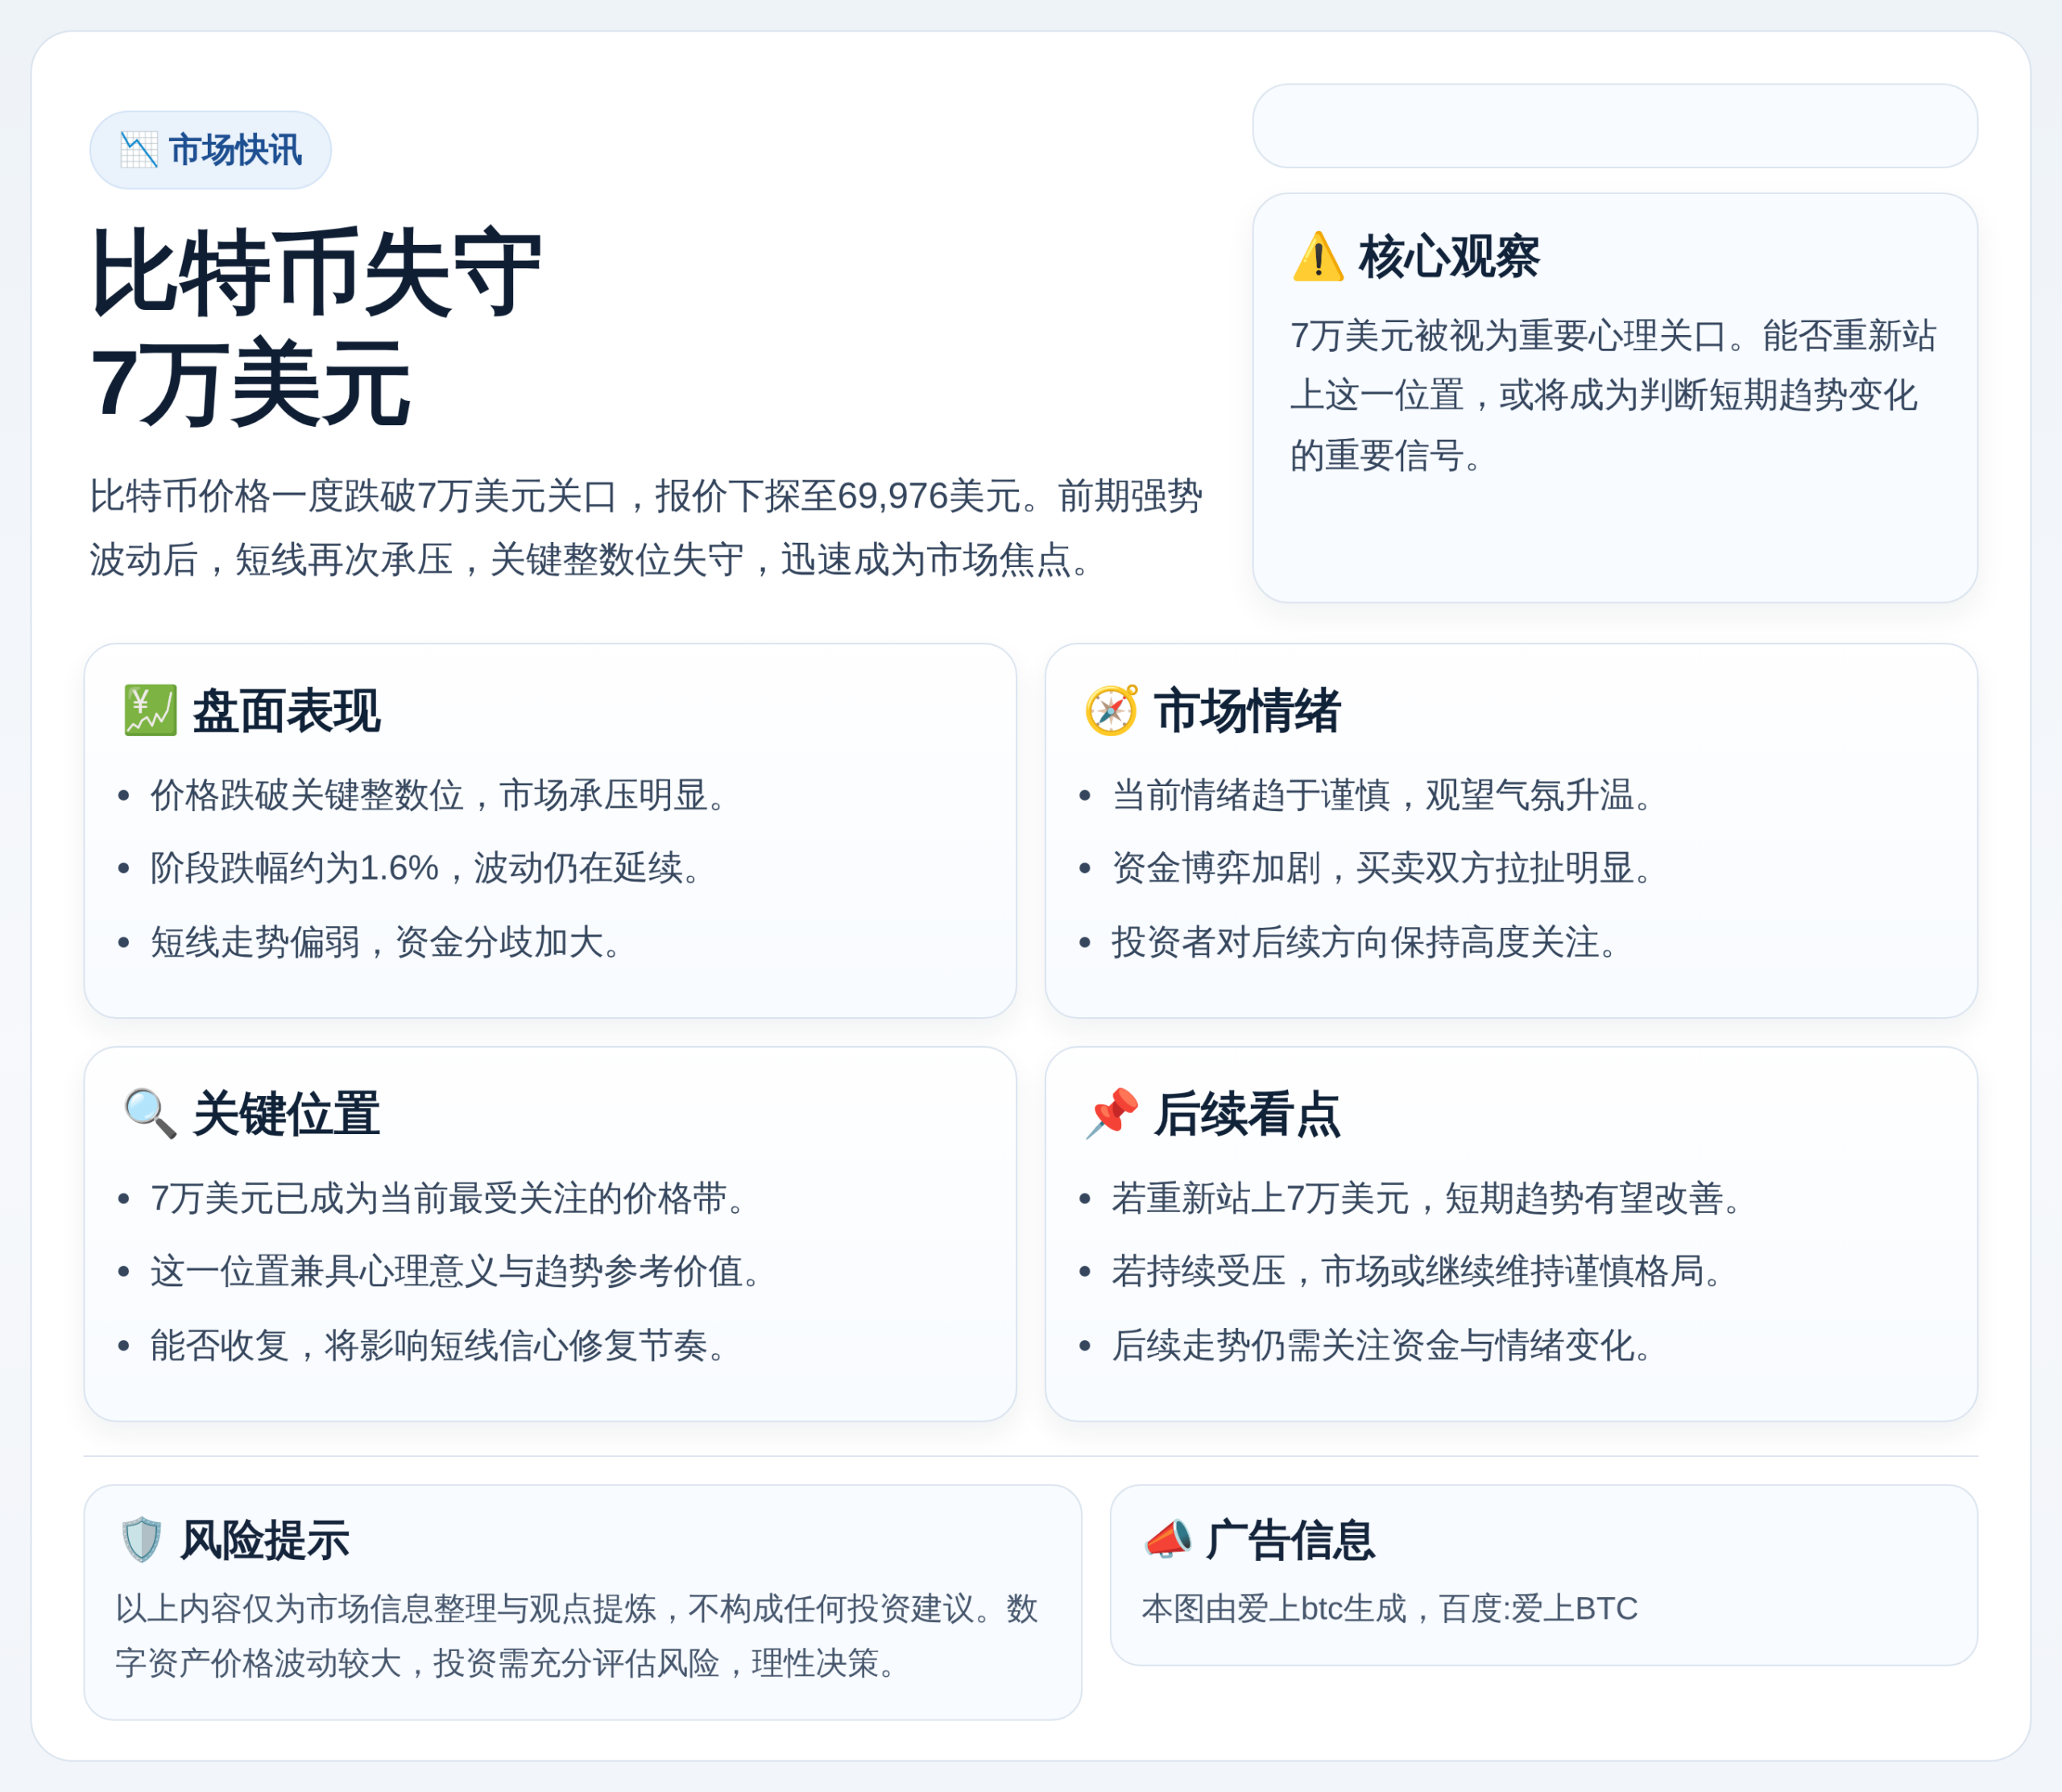2062x1792 pixels.
Task: Click the 市场情绪 heading
Action: click(x=1247, y=711)
